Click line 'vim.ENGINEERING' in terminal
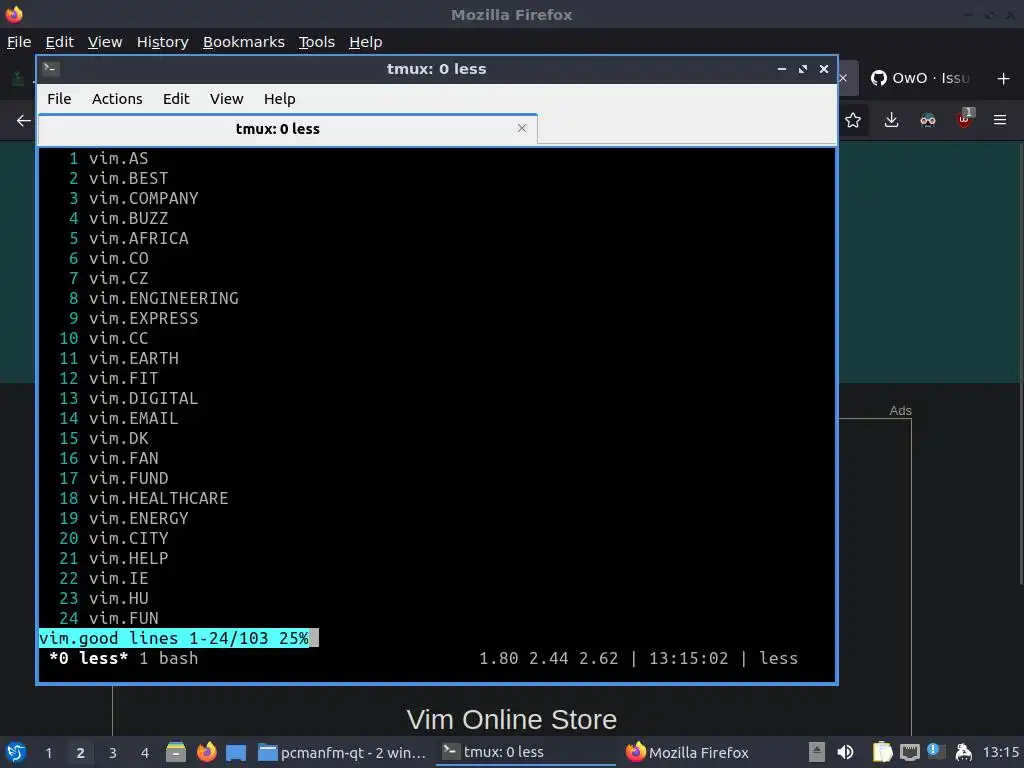This screenshot has height=768, width=1024. pos(164,298)
